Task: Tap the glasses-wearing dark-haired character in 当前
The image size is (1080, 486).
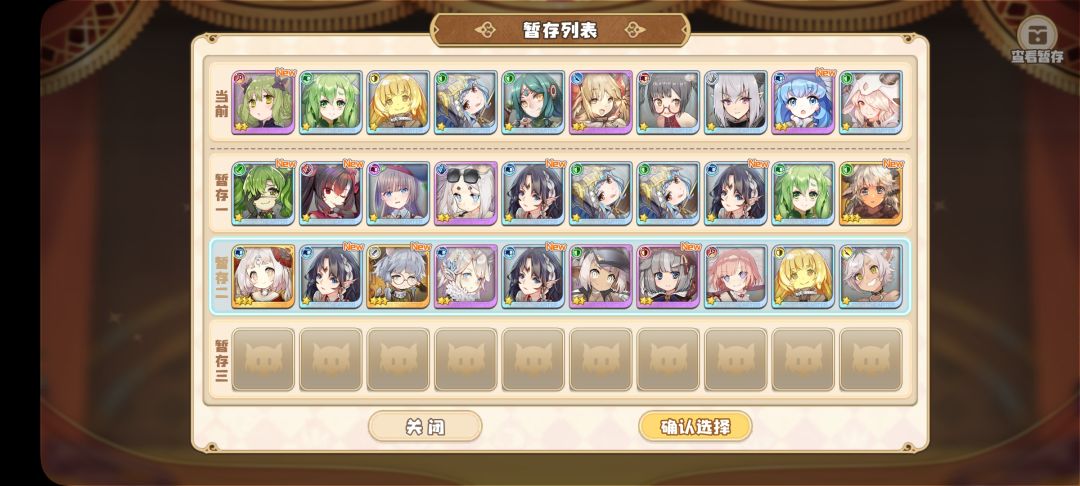Action: tap(668, 102)
